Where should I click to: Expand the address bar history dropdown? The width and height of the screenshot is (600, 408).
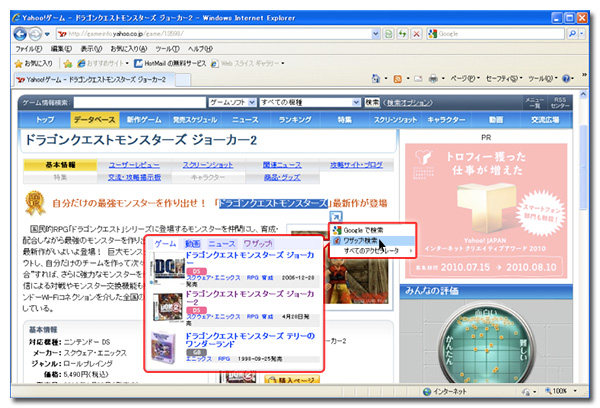(376, 34)
